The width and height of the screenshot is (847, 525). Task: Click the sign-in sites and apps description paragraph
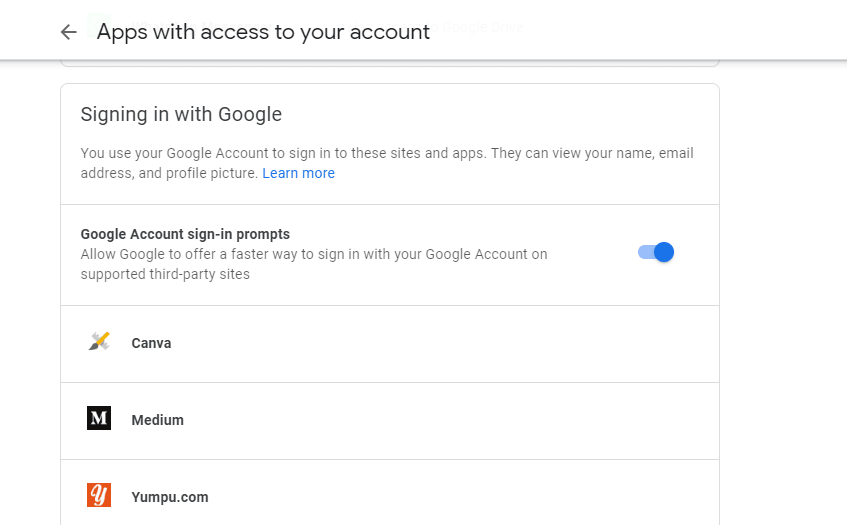[387, 163]
